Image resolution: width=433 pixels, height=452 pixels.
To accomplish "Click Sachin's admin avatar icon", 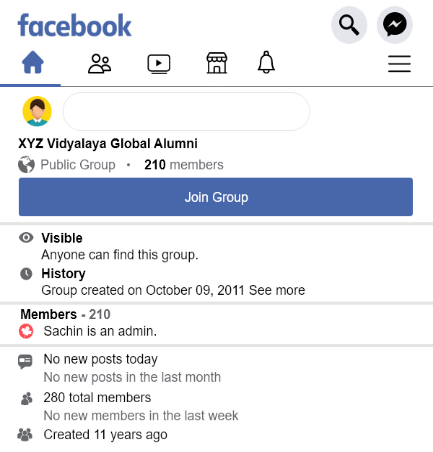I will [26, 331].
